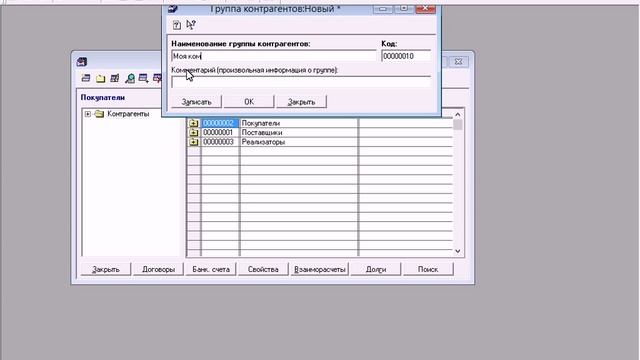640x360 pixels.
Task: Click the group dialog title bar icon
Action: click(173, 9)
